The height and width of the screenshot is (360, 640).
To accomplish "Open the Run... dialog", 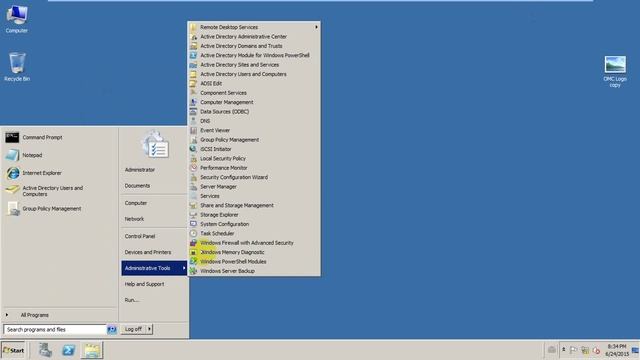I will (x=154, y=300).
